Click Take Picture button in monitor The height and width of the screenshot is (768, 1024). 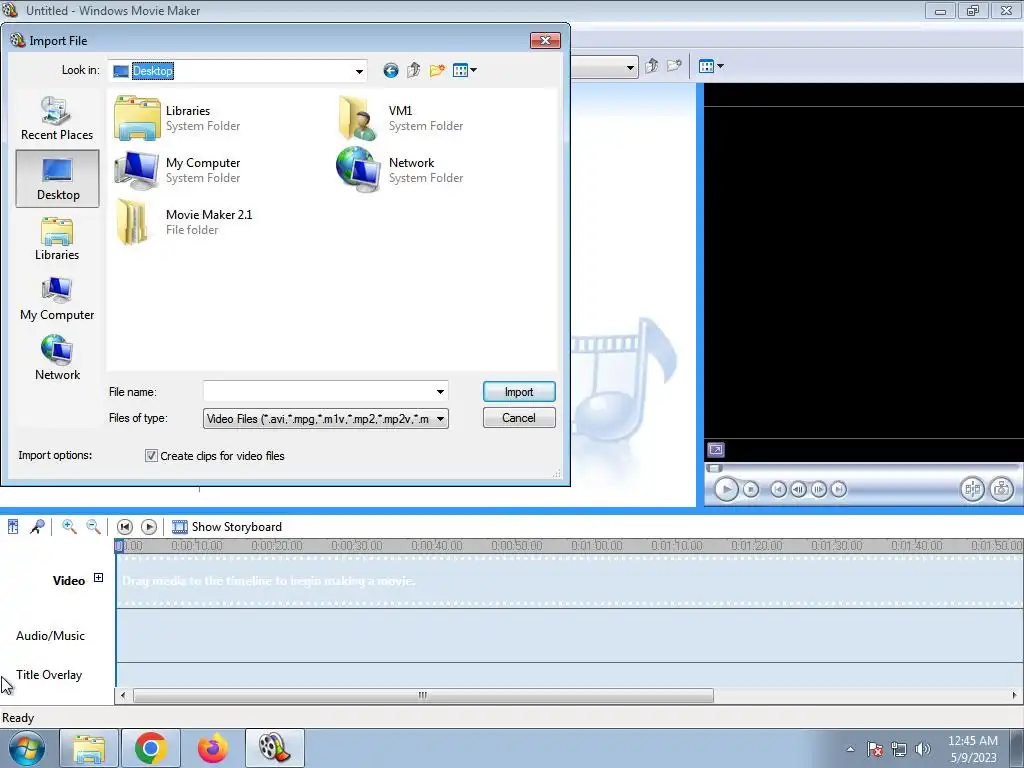(x=1002, y=489)
